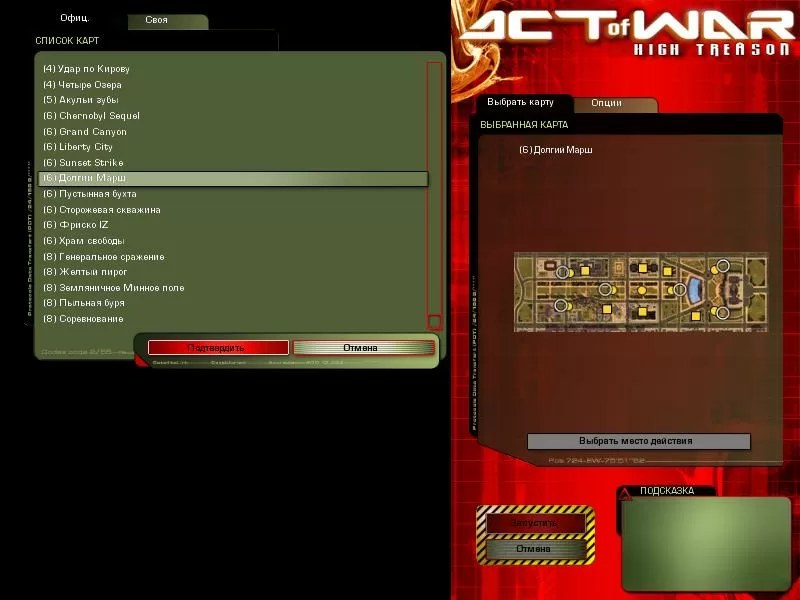Viewport: 800px width, 600px height.
Task: Click the map list scrollbar track
Action: click(434, 188)
